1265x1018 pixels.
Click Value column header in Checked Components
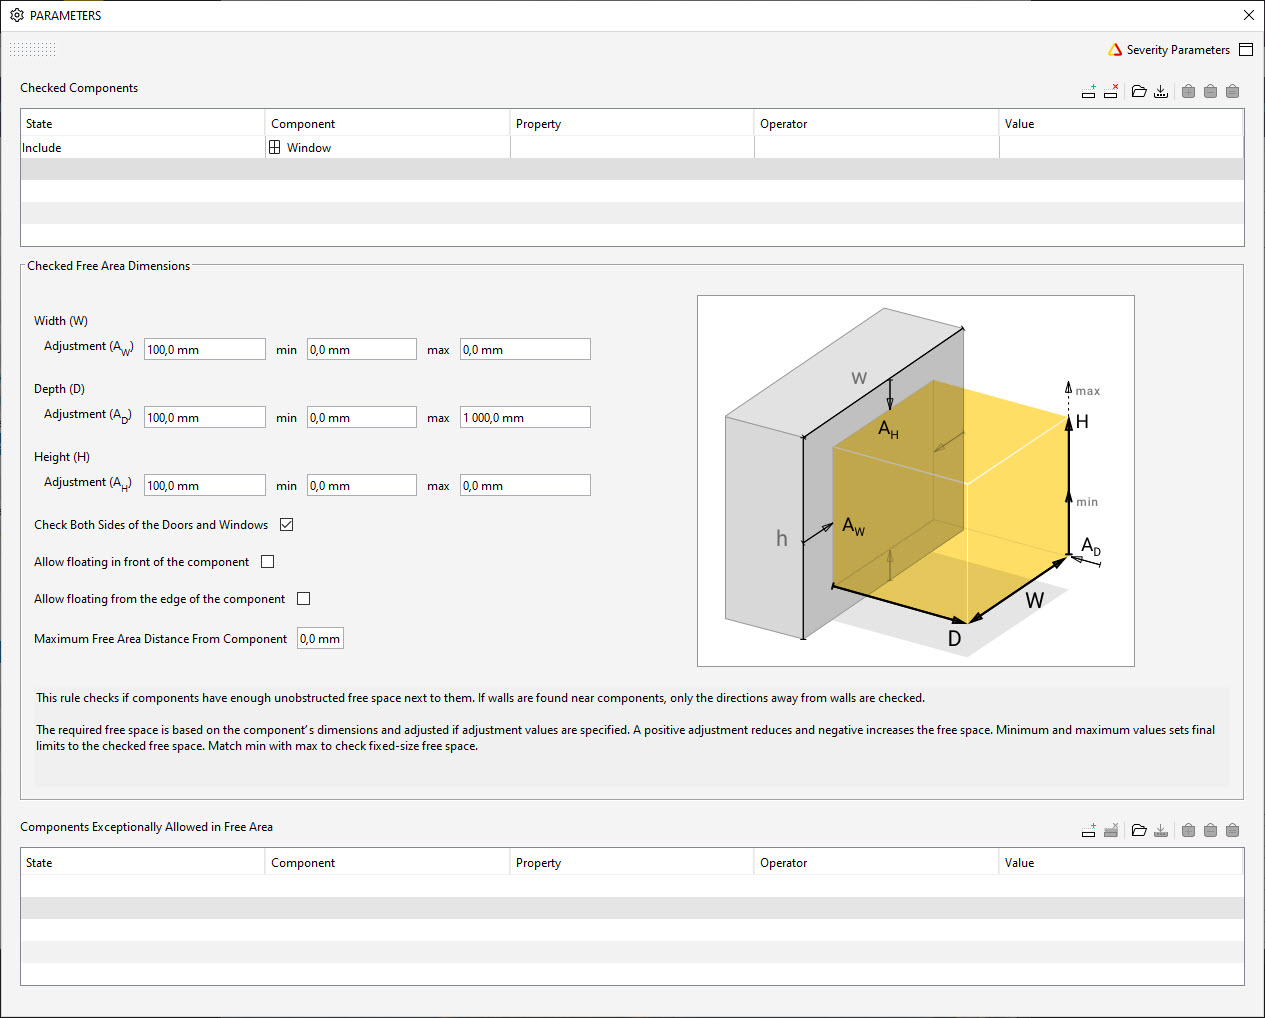pyautogui.click(x=1121, y=123)
